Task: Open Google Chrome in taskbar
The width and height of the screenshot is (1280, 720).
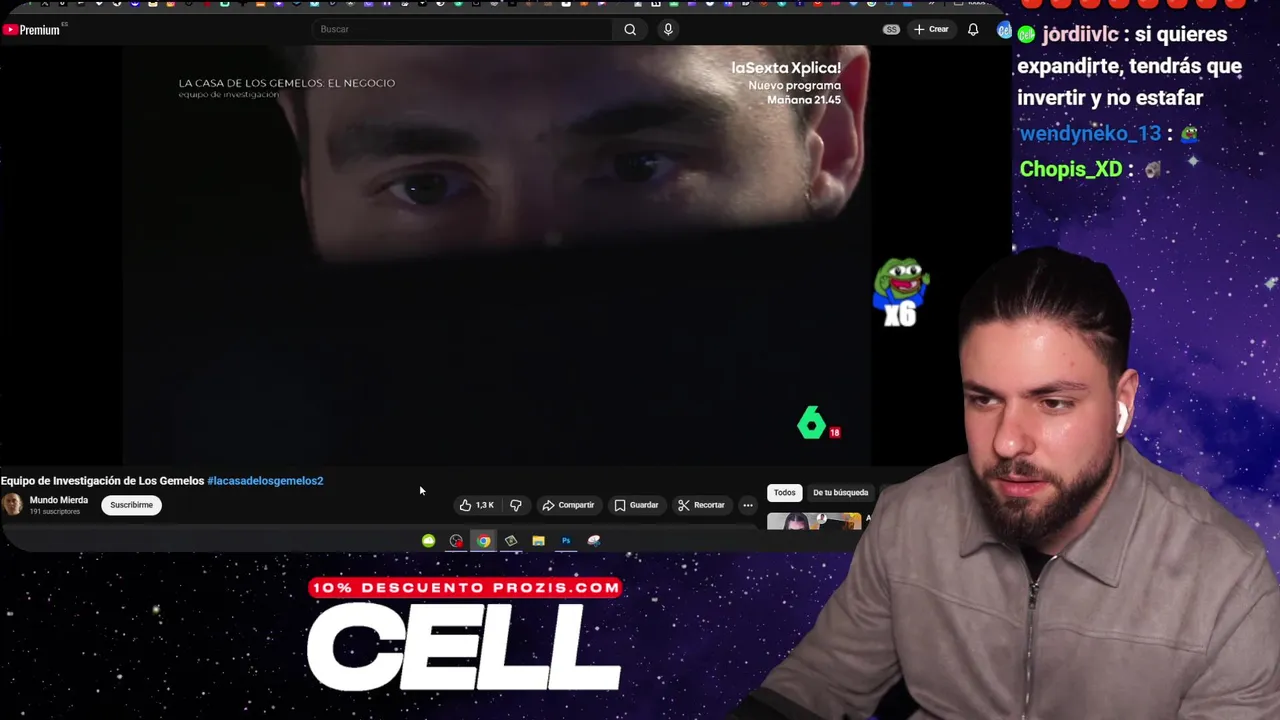Action: [x=484, y=541]
